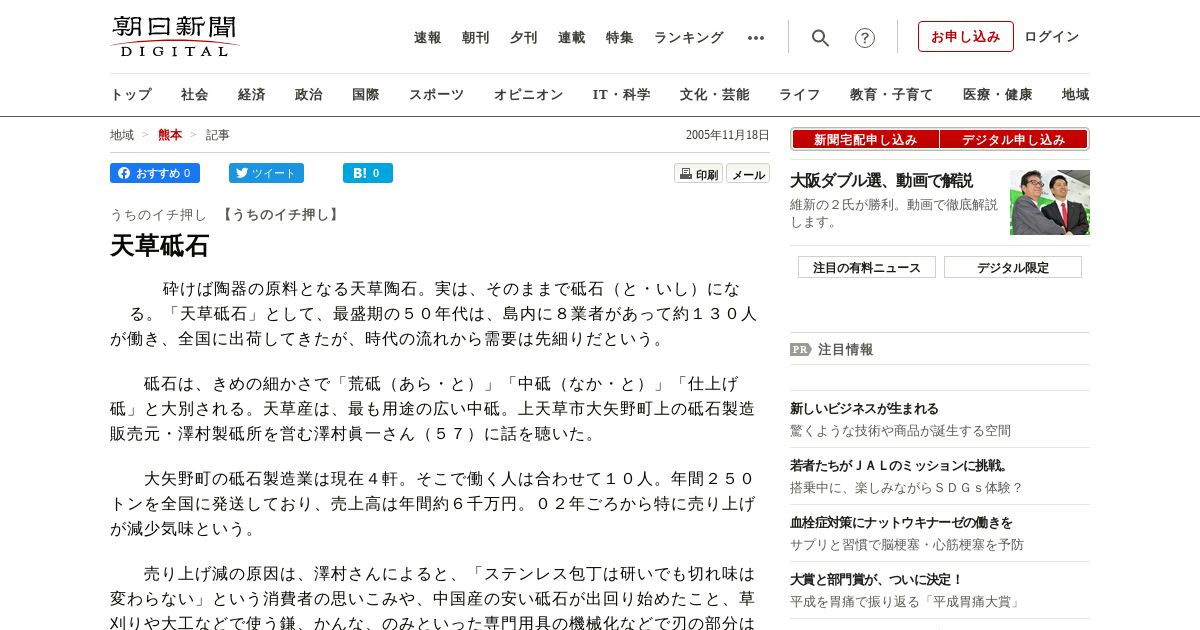This screenshot has width=1200, height=630.
Task: Go to スポーツ section
Action: tap(436, 95)
